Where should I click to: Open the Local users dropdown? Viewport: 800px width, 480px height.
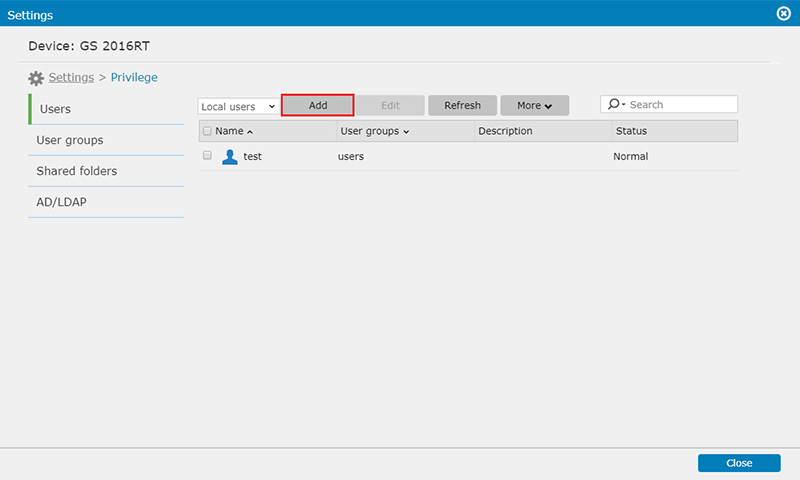tap(238, 106)
